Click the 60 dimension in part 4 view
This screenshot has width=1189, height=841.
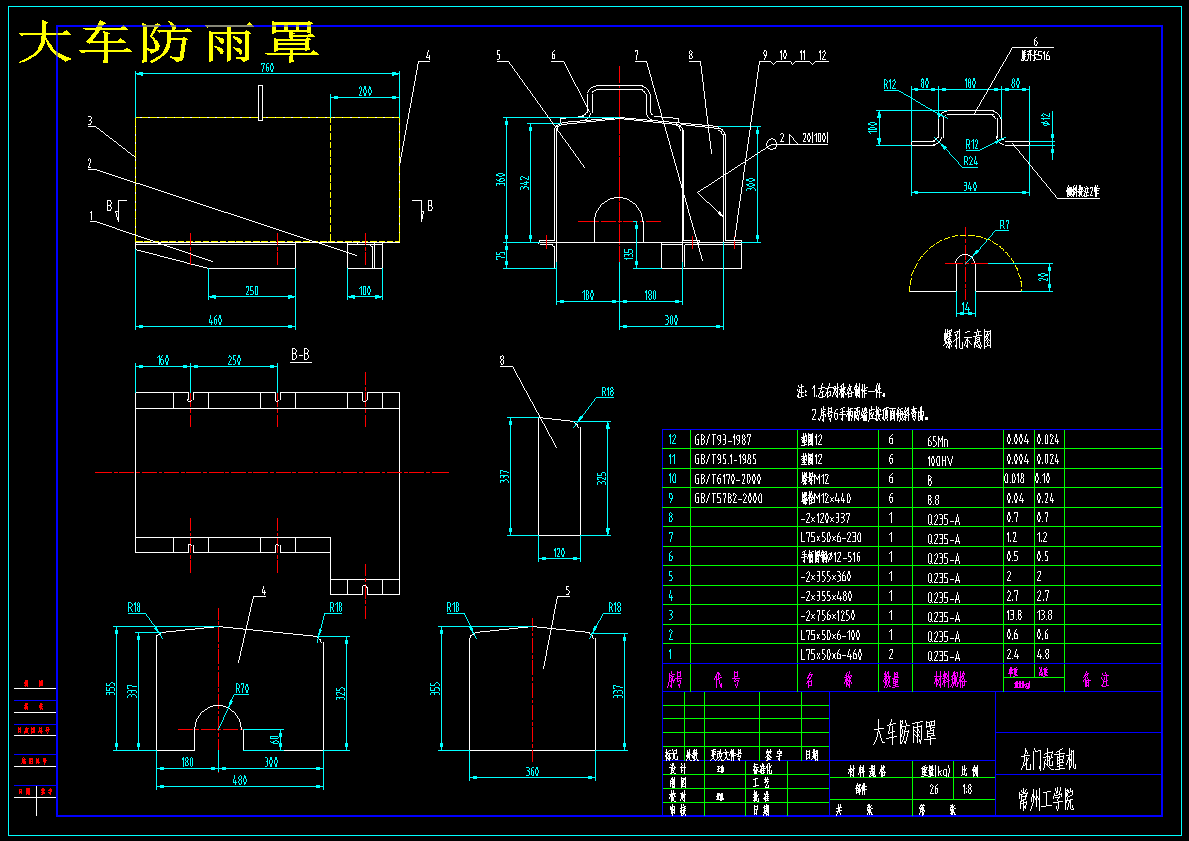(275, 739)
